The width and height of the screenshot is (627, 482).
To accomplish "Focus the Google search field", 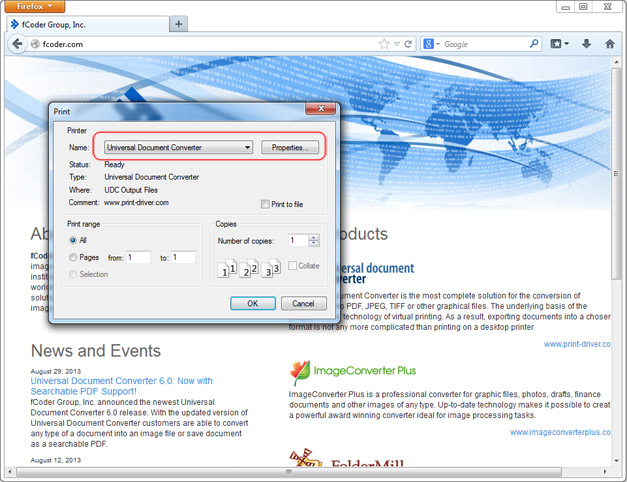I will click(486, 44).
